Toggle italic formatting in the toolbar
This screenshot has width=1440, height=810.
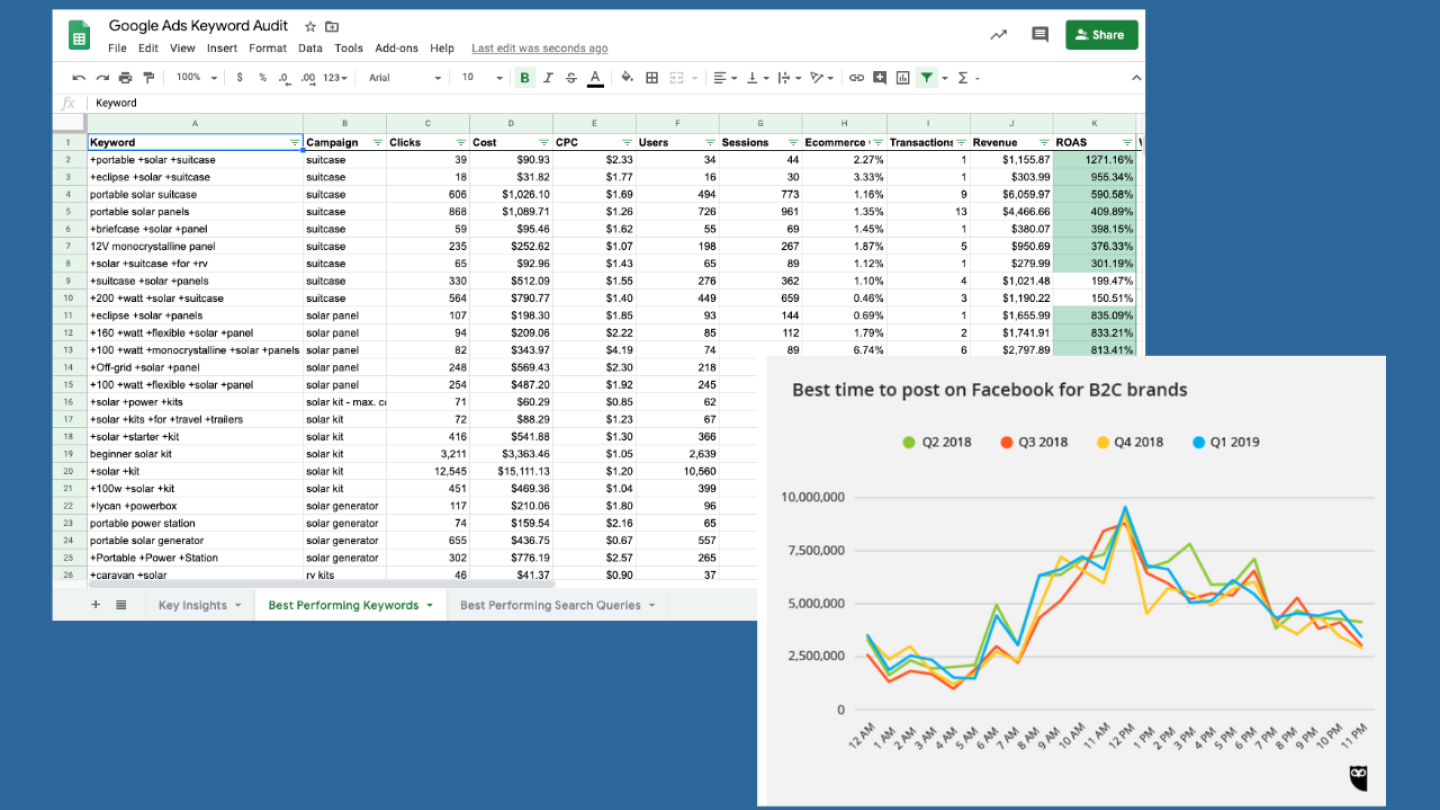548,78
